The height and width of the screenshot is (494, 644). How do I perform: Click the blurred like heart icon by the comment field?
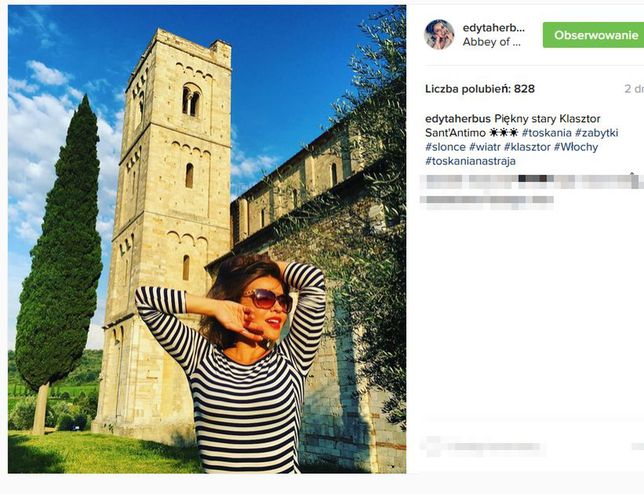432,446
